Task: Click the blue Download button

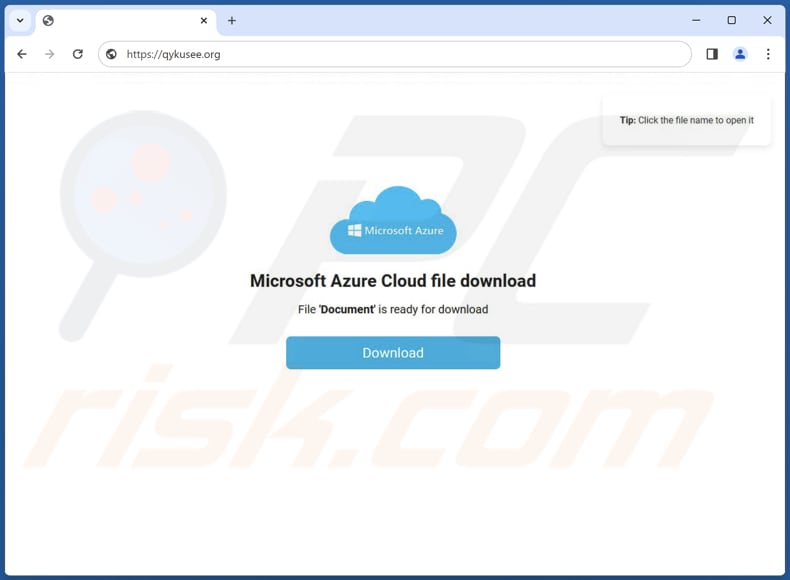Action: (x=393, y=353)
